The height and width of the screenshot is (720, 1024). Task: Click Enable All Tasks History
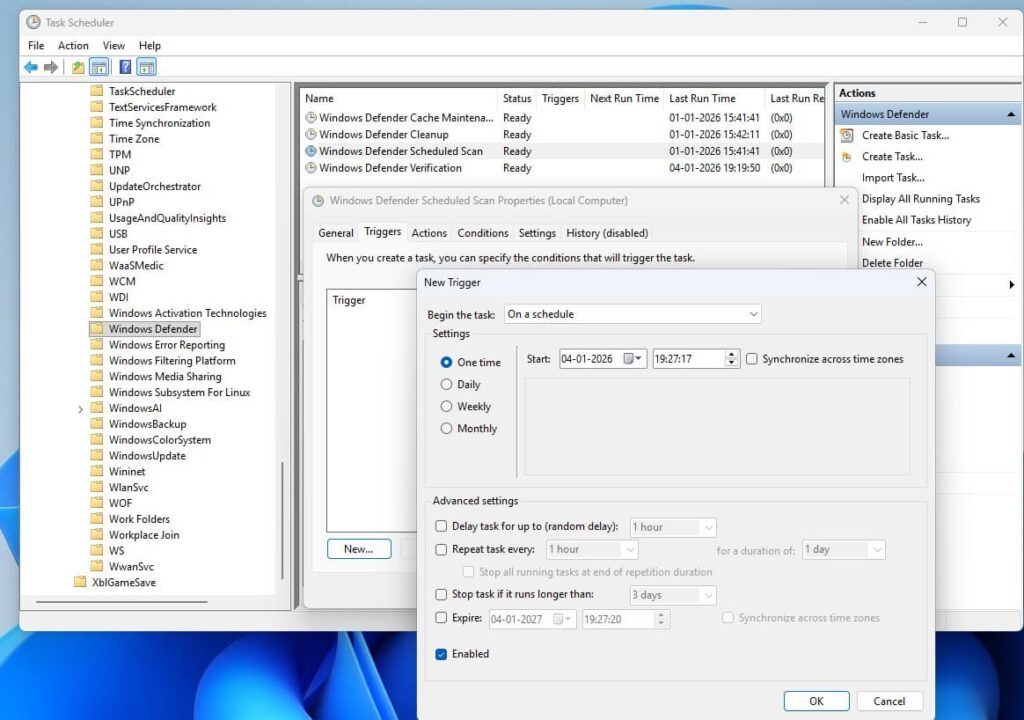click(x=916, y=220)
